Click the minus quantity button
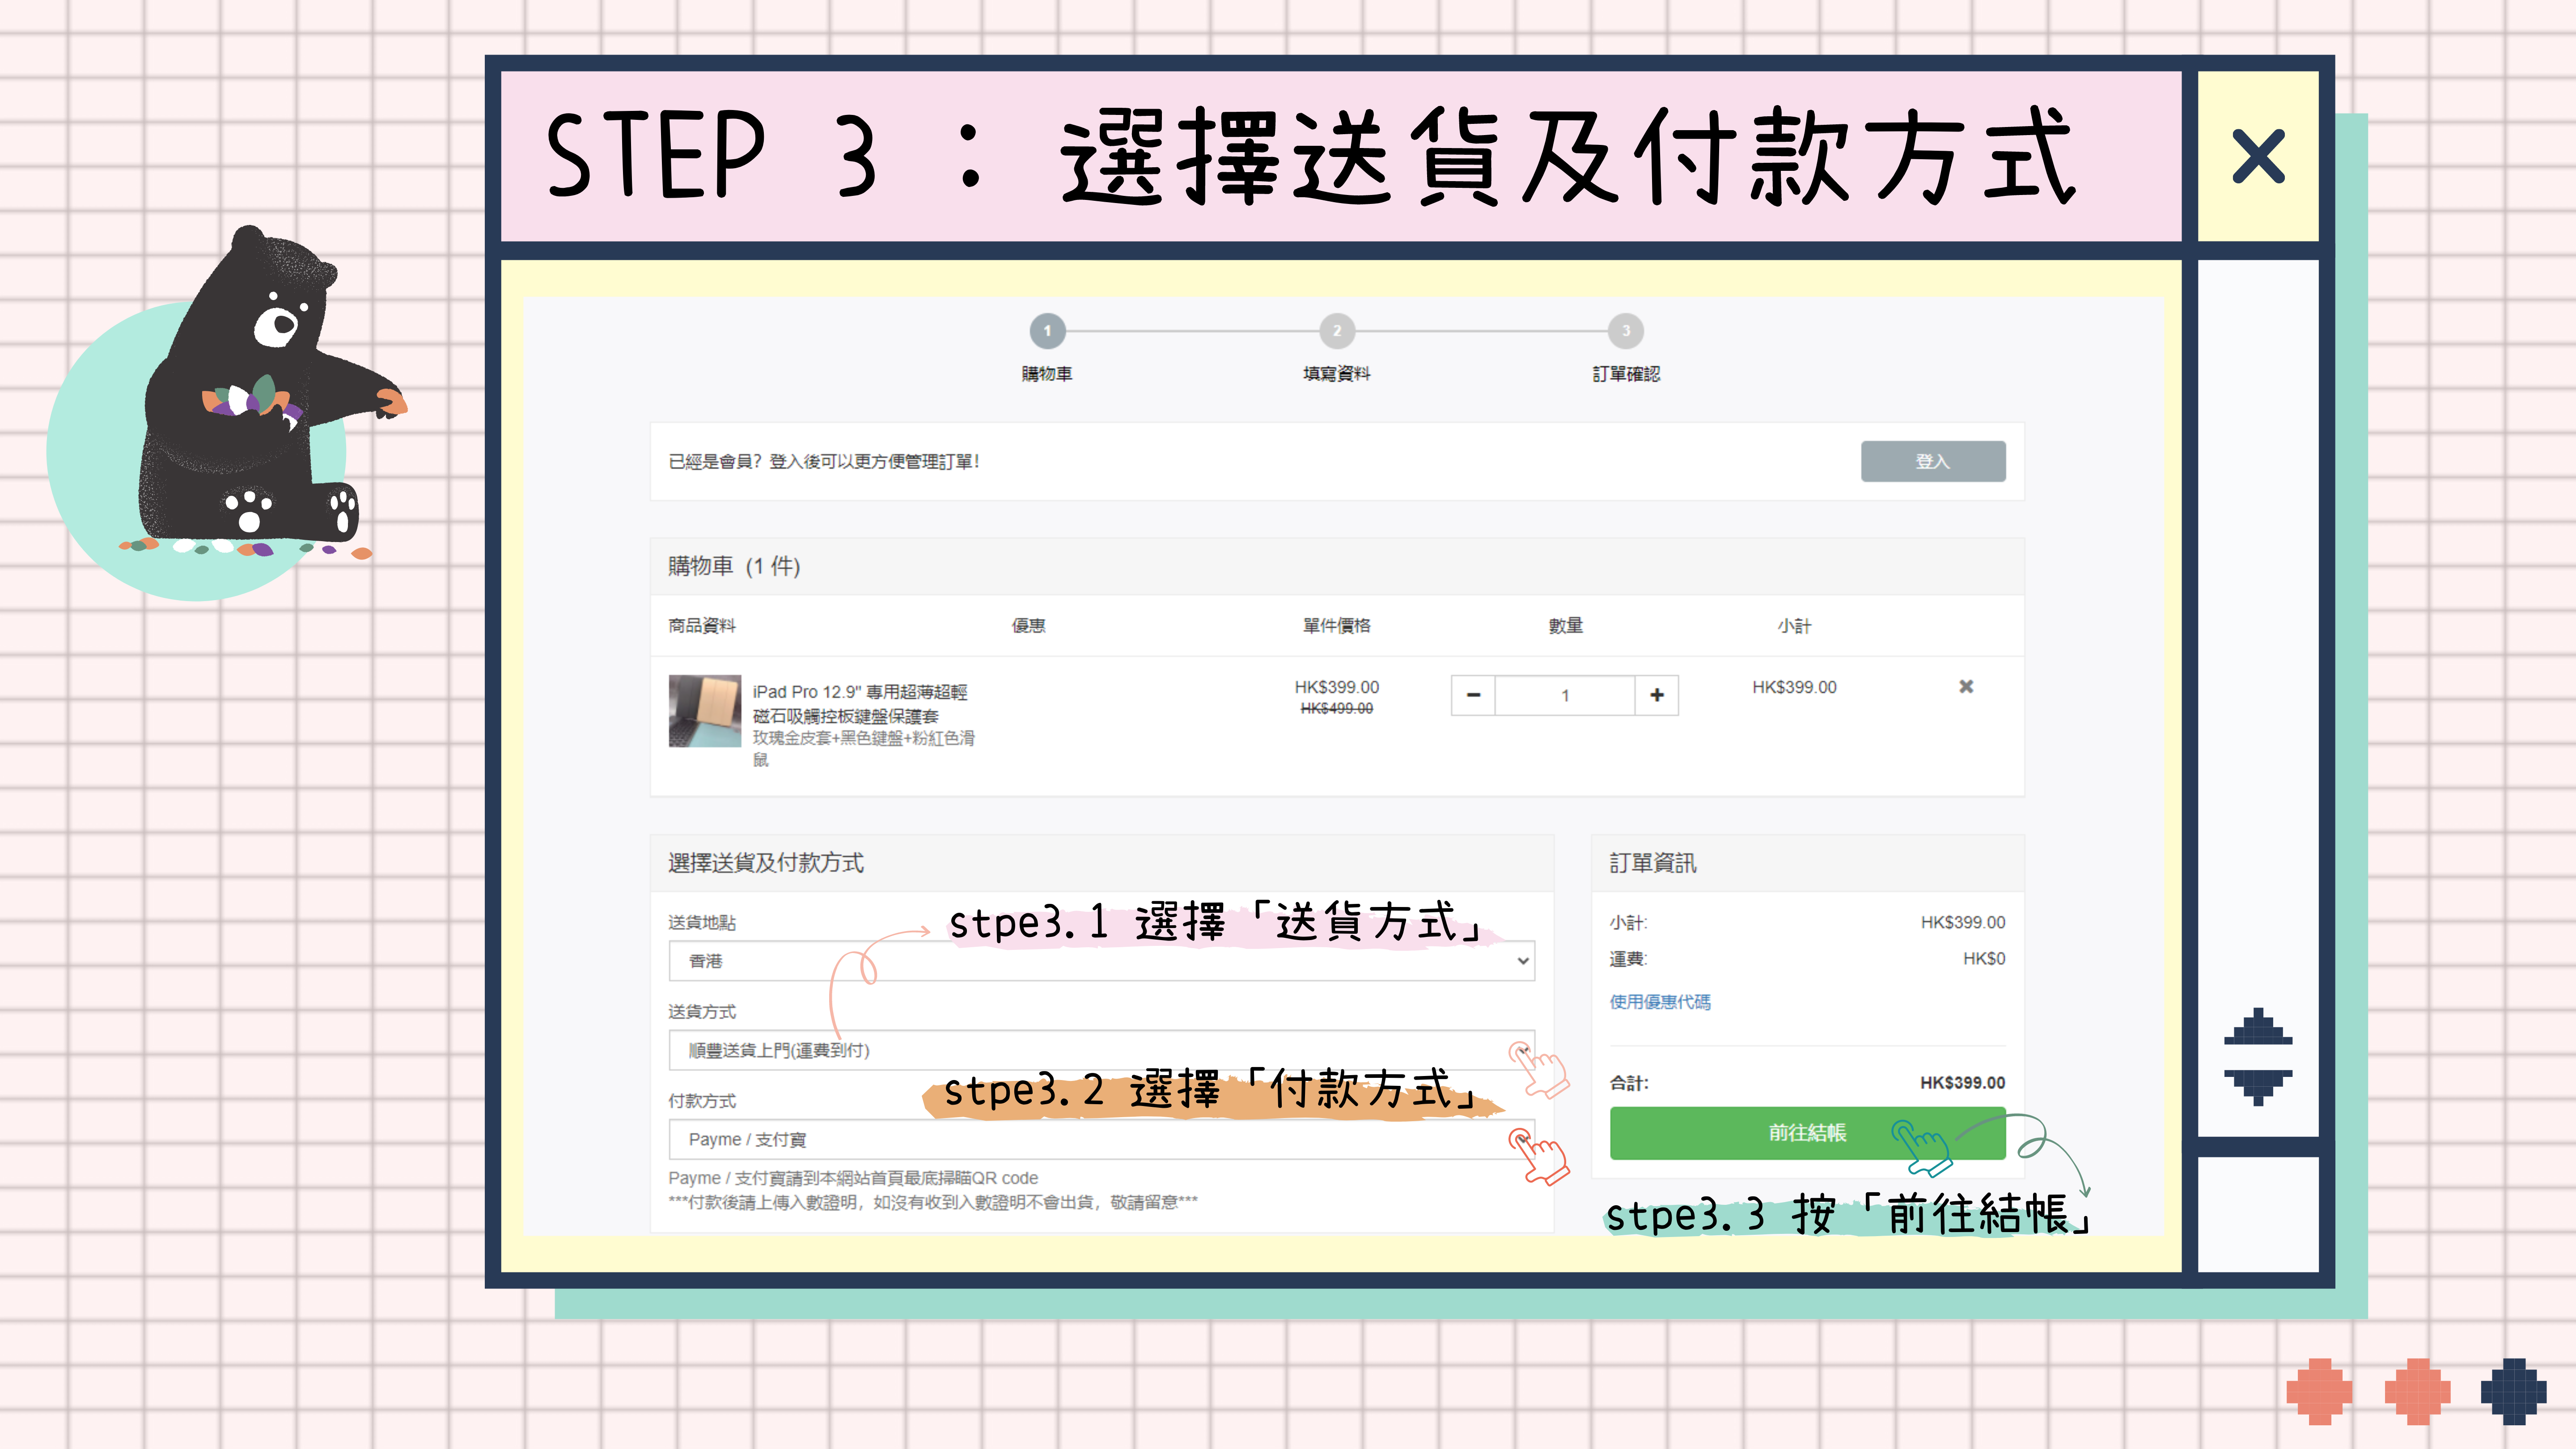Viewport: 2576px width, 1449px height. pos(1473,695)
